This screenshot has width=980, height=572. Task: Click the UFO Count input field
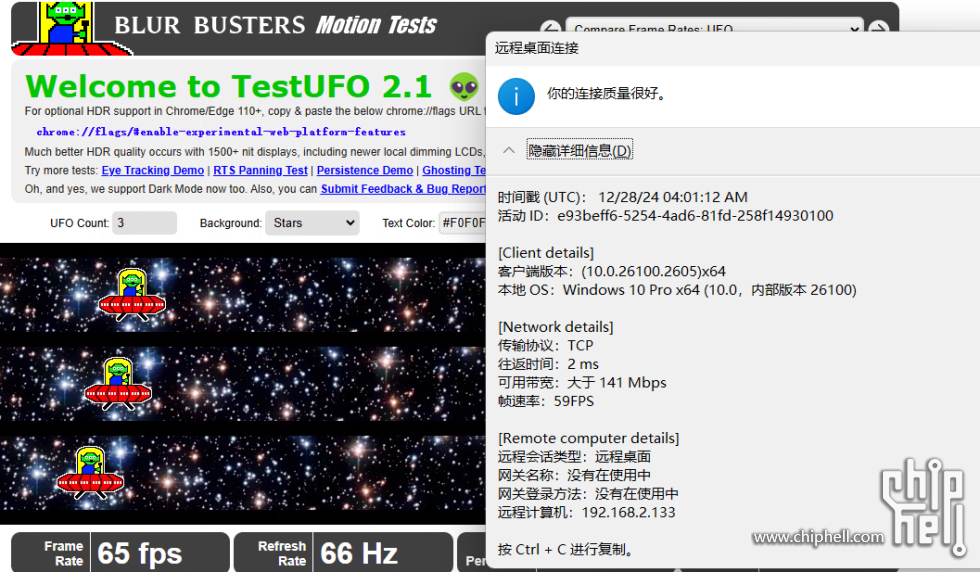[144, 223]
